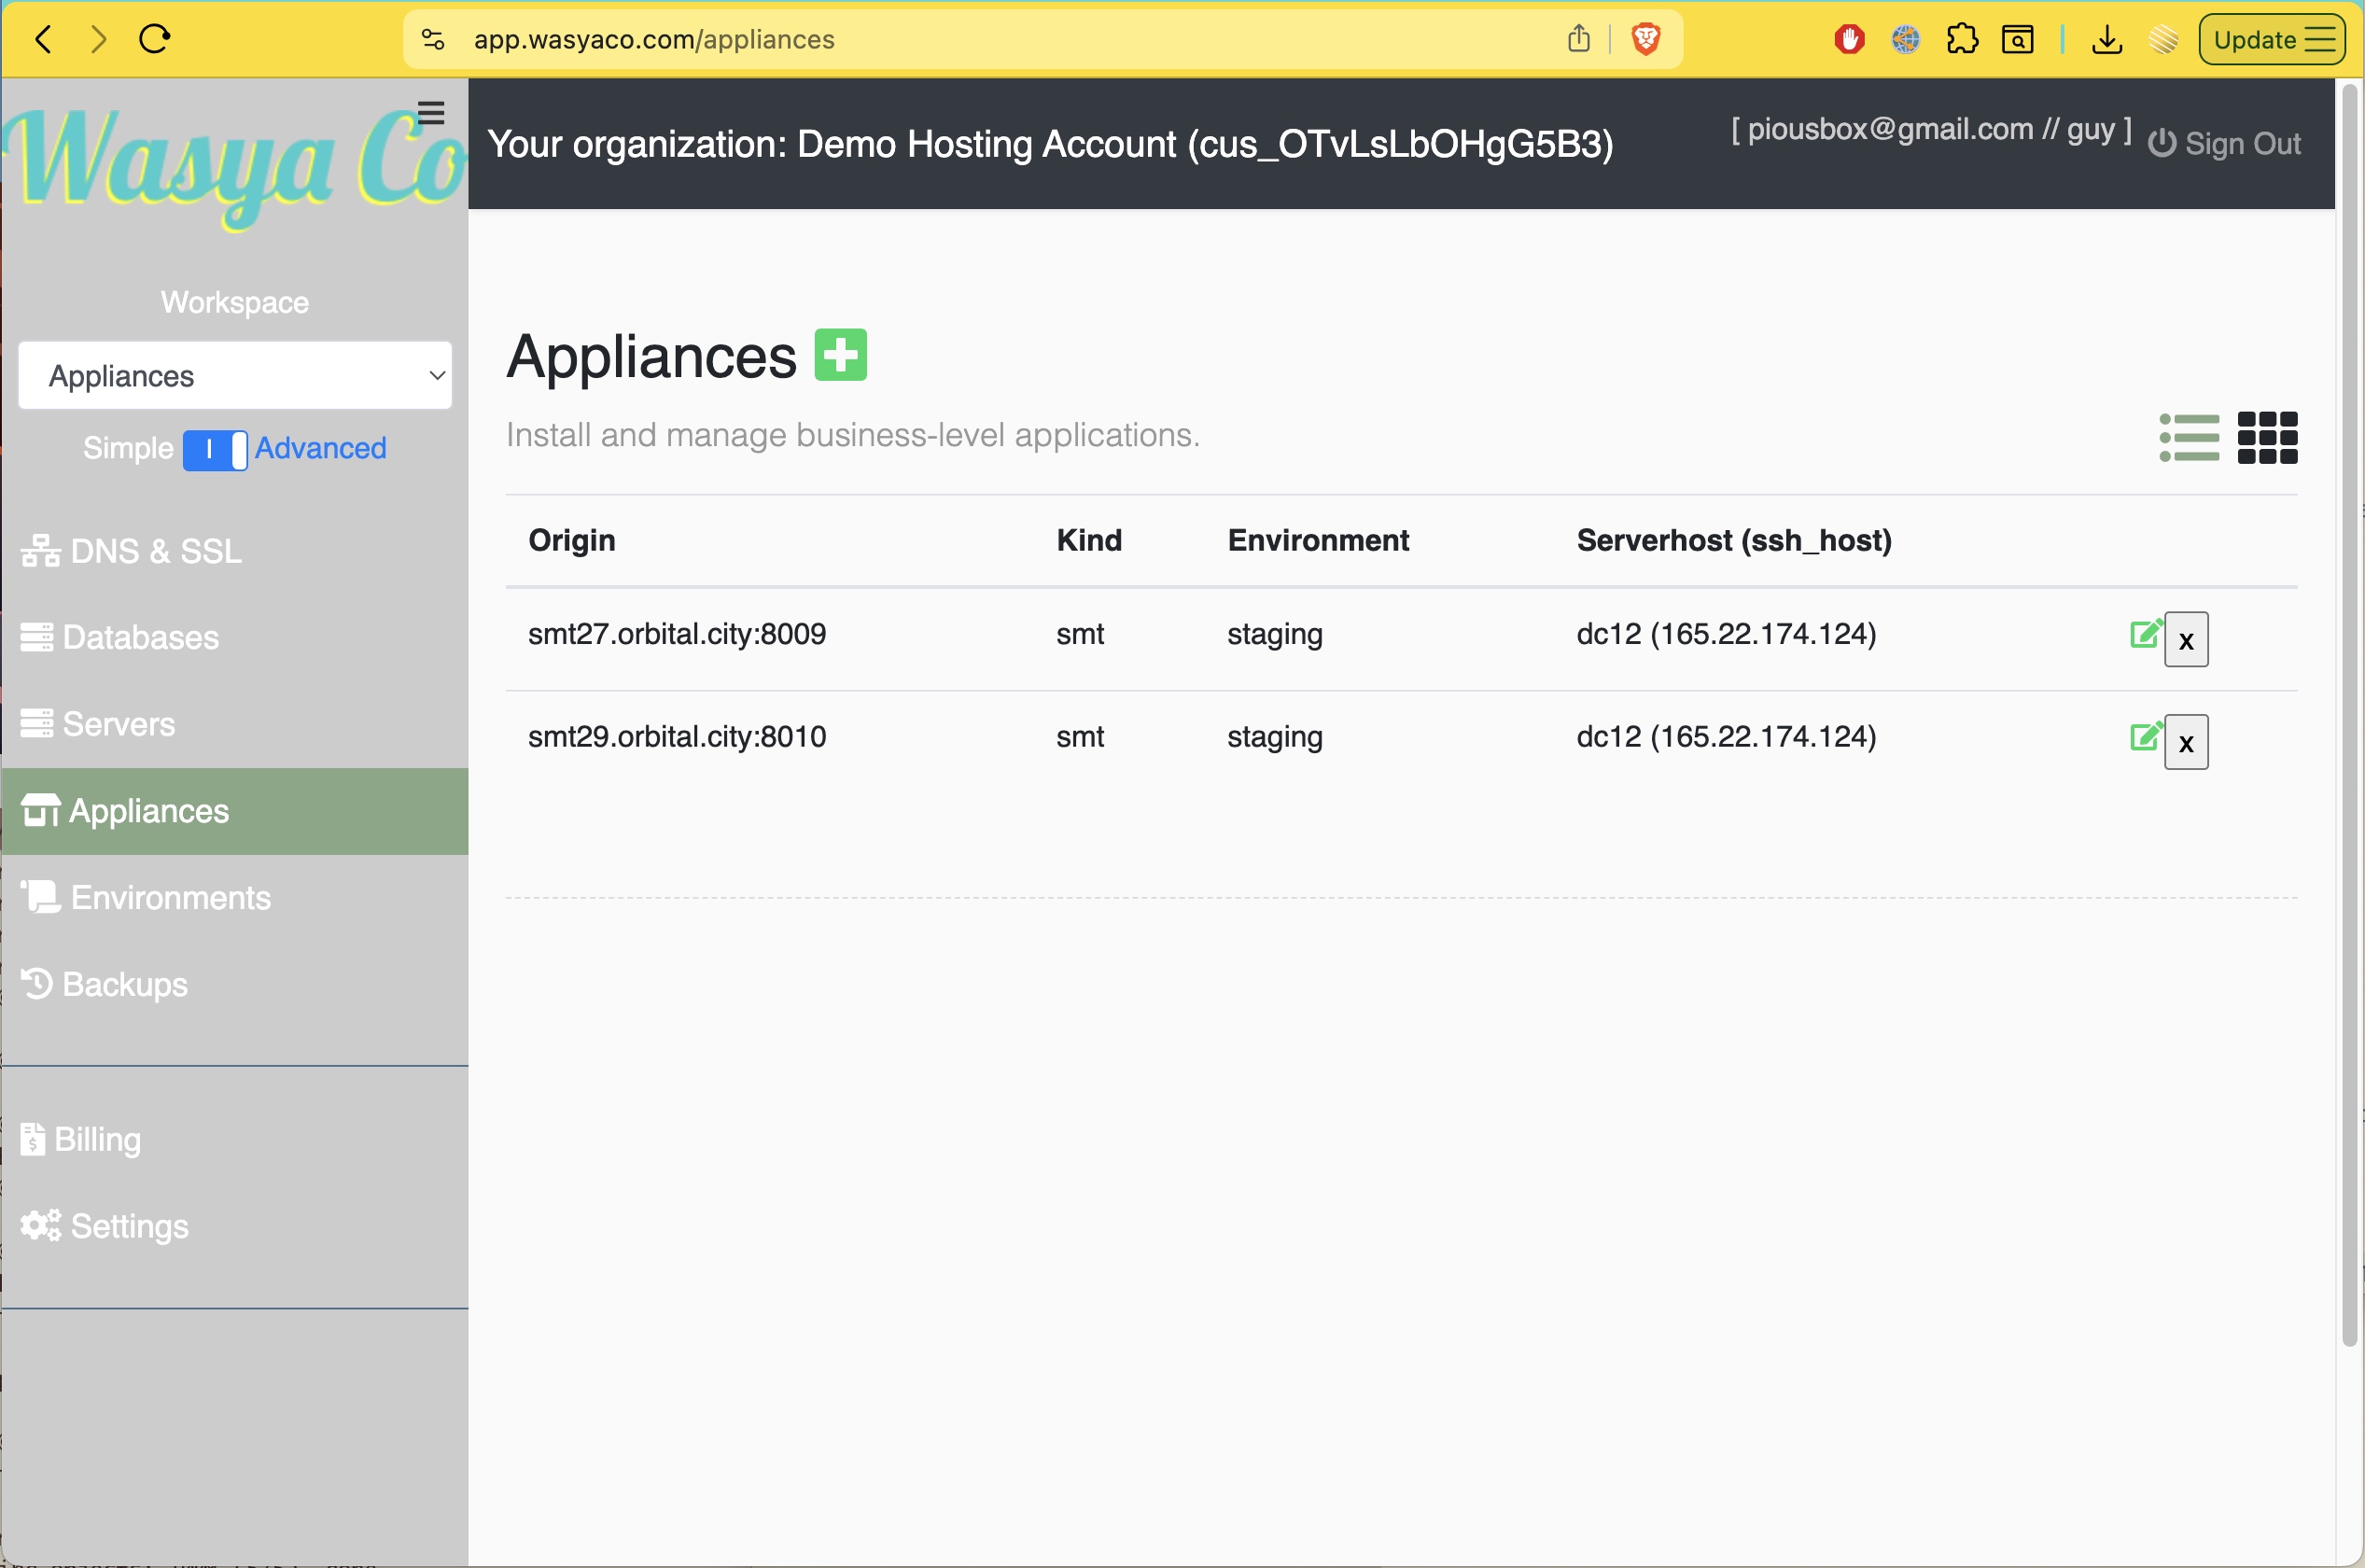
Task: Switch appliances to list view
Action: 2190,438
